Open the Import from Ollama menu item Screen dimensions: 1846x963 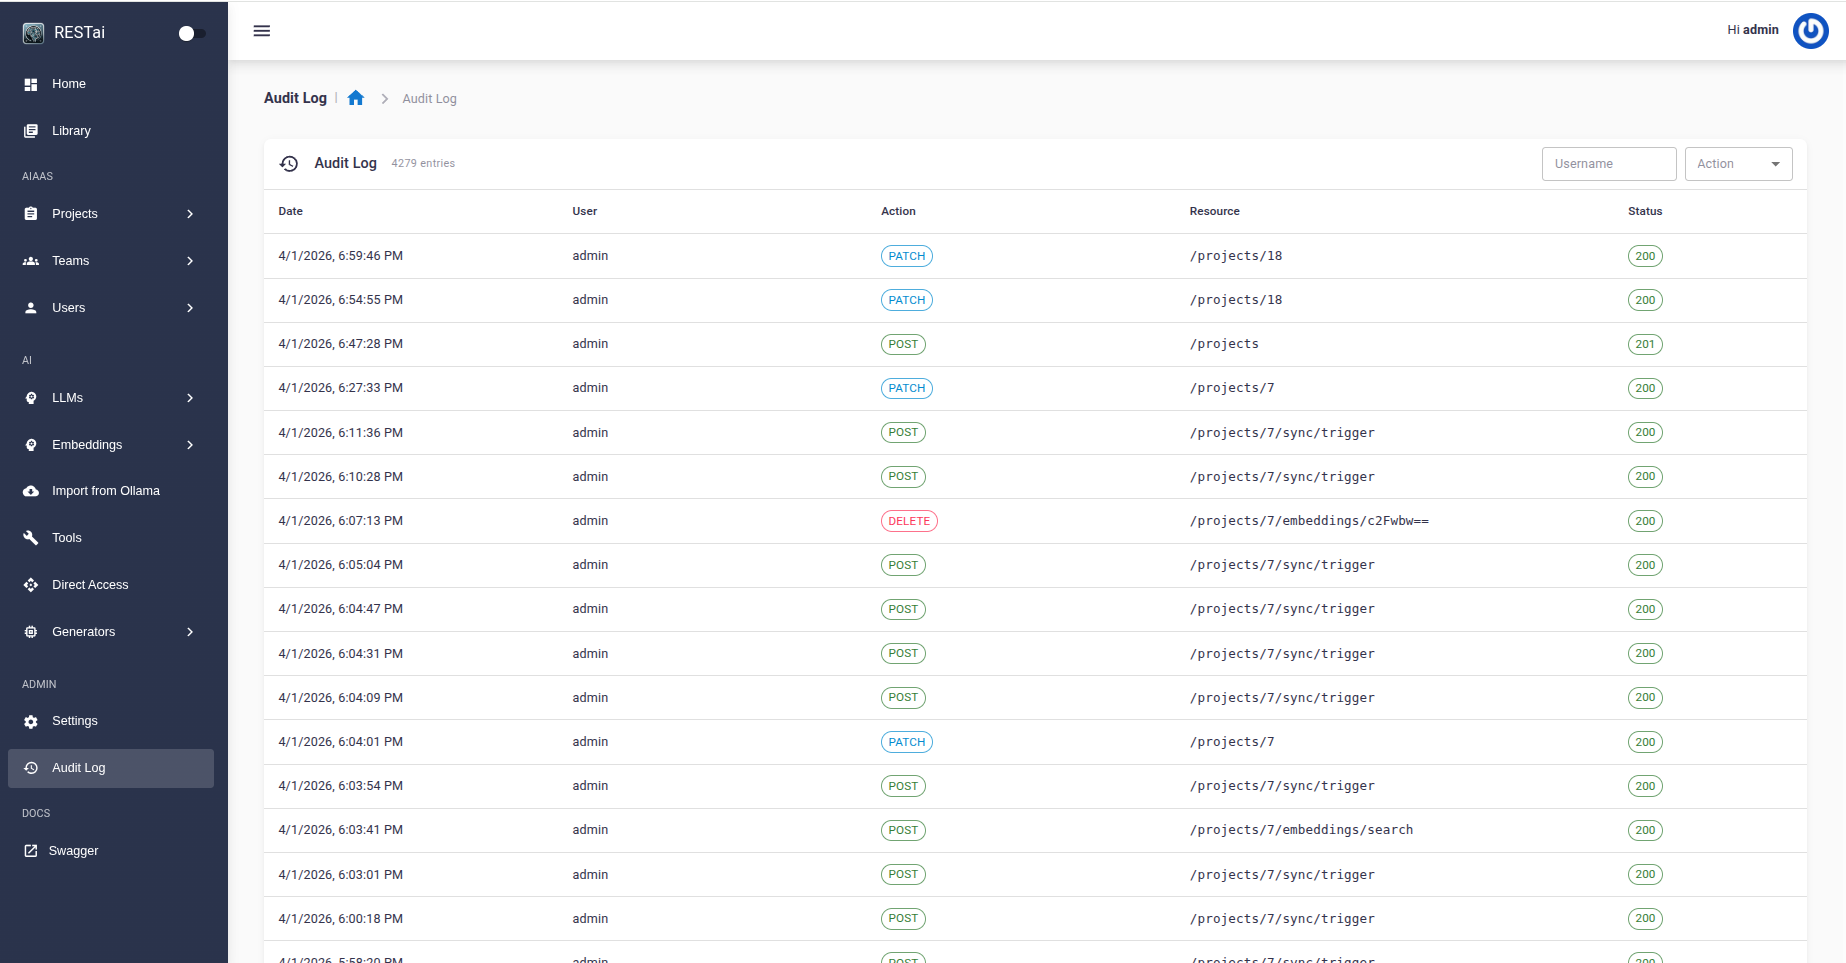[111, 491]
